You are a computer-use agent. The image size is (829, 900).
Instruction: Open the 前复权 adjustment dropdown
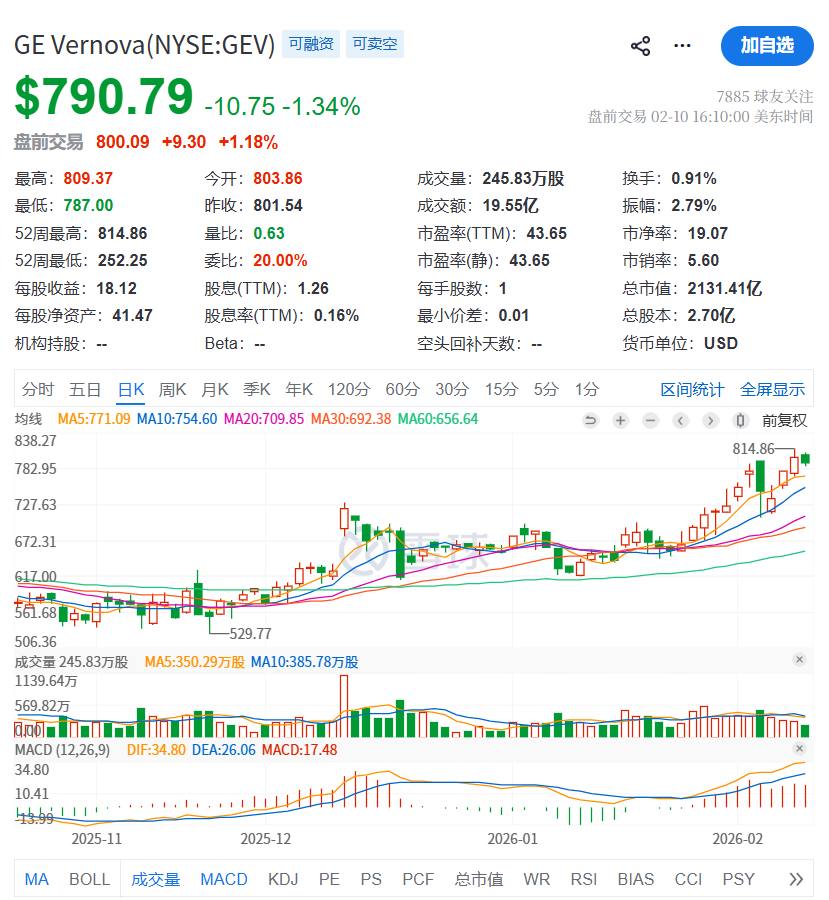[784, 421]
